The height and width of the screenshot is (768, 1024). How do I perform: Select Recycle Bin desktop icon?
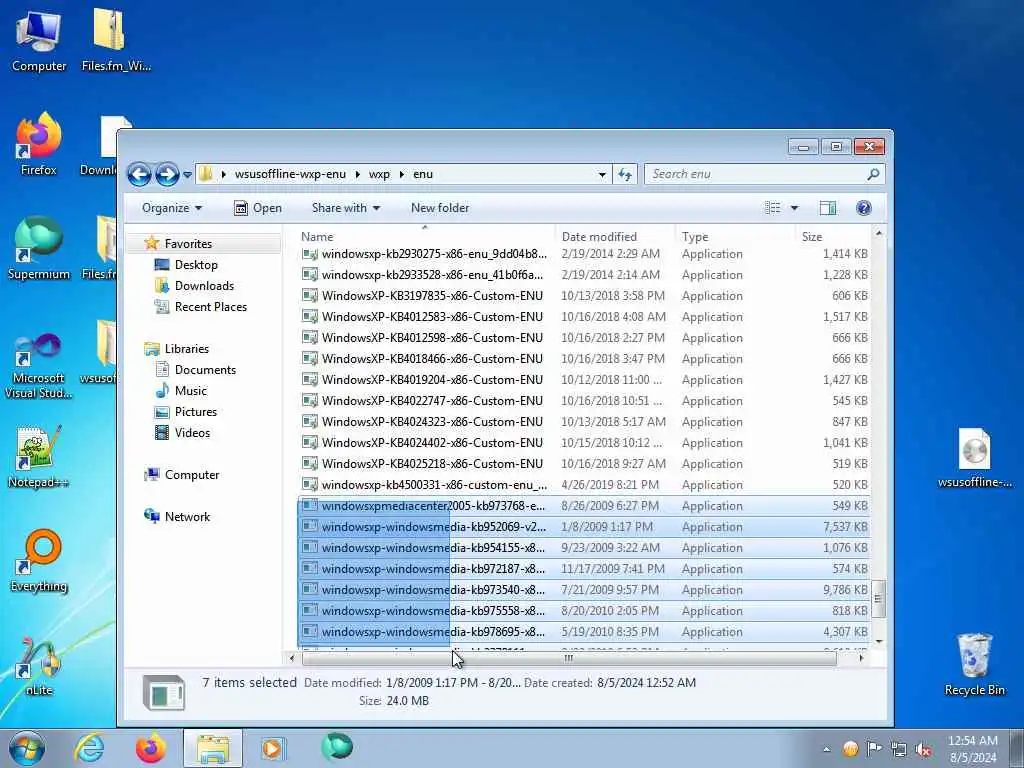[974, 664]
